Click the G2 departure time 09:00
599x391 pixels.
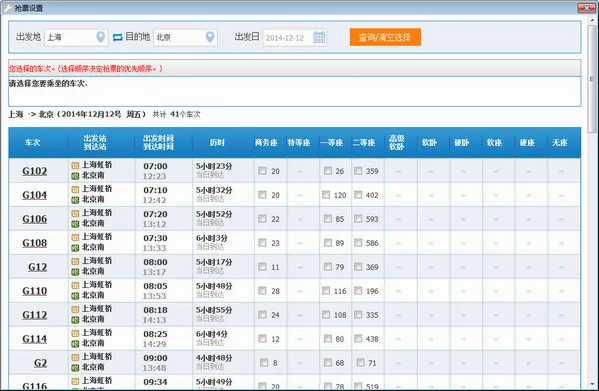[155, 358]
